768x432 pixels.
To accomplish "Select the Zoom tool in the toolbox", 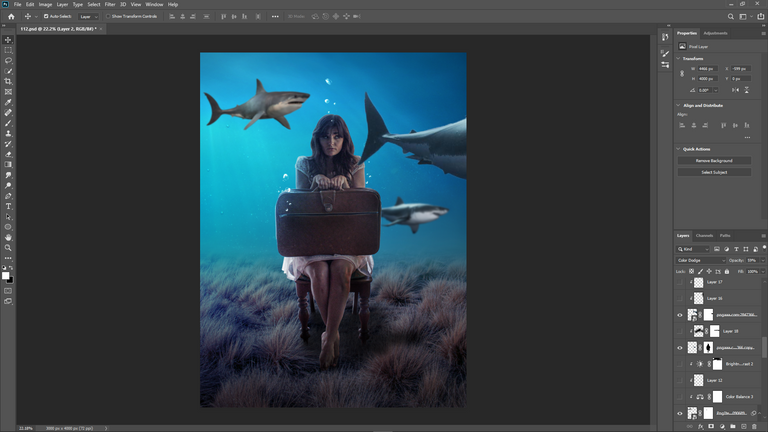I will coord(8,248).
